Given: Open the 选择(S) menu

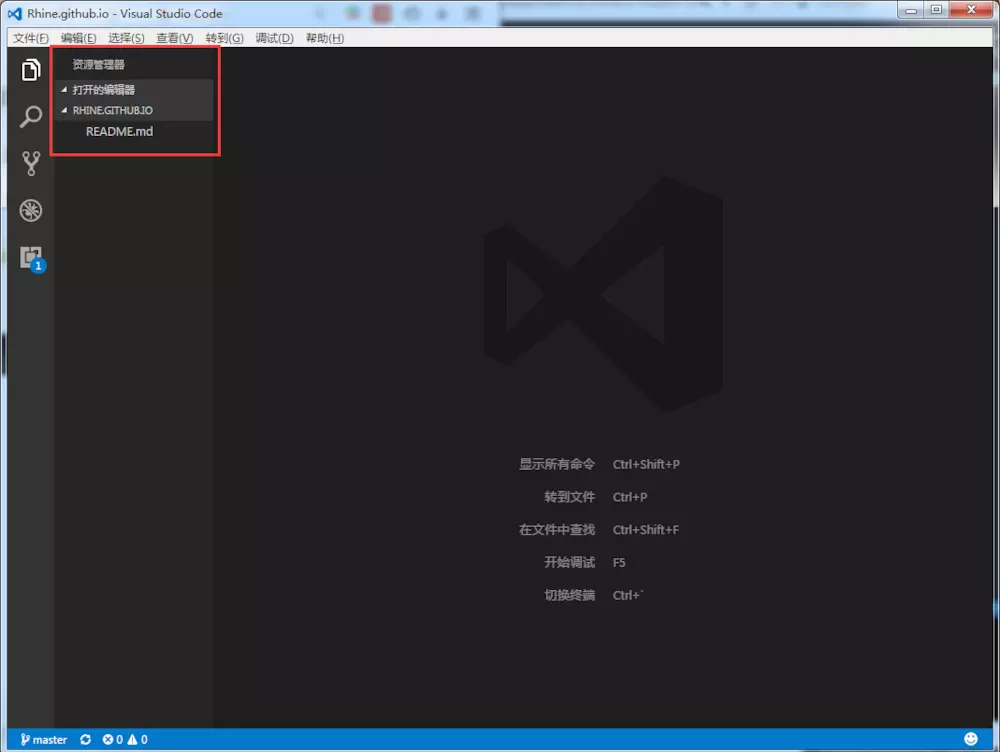Looking at the screenshot, I should 126,38.
